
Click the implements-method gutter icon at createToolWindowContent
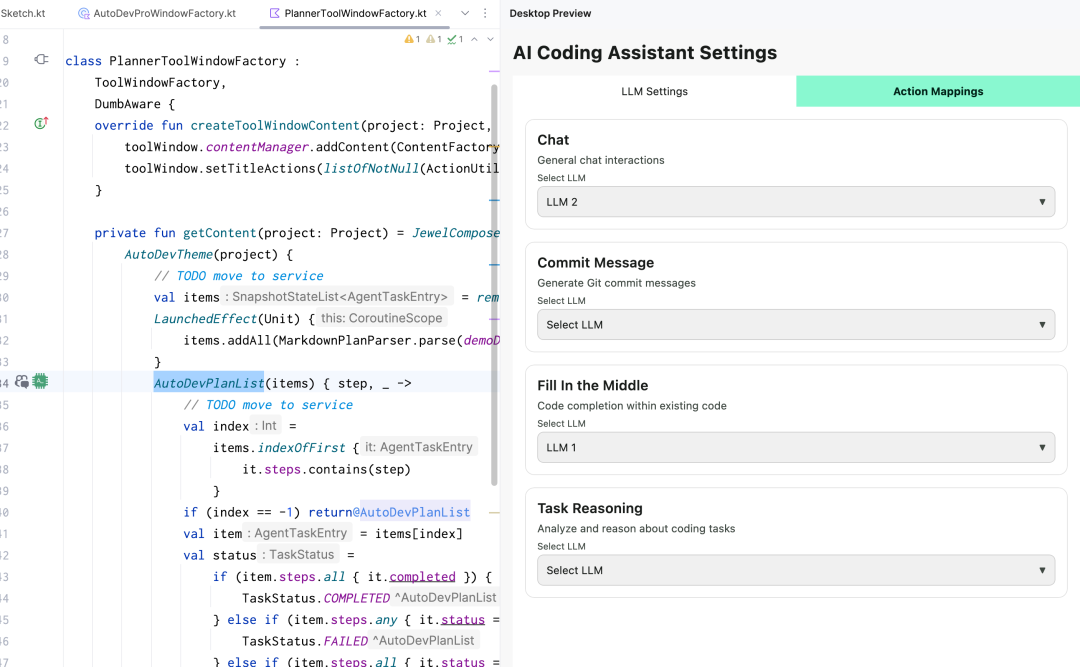[41, 124]
